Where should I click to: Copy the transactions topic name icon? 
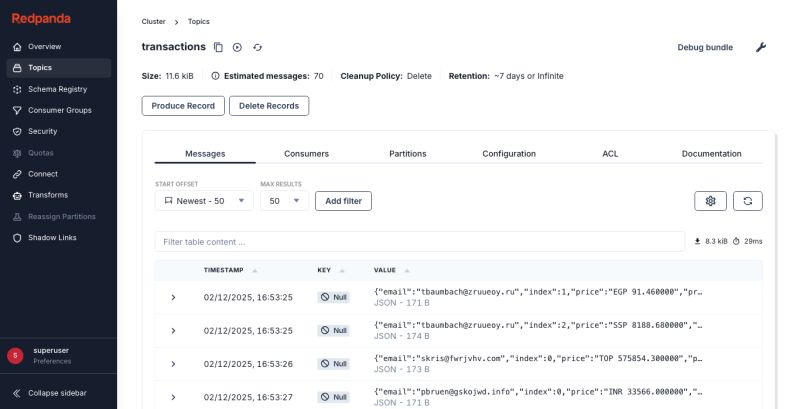coord(218,47)
